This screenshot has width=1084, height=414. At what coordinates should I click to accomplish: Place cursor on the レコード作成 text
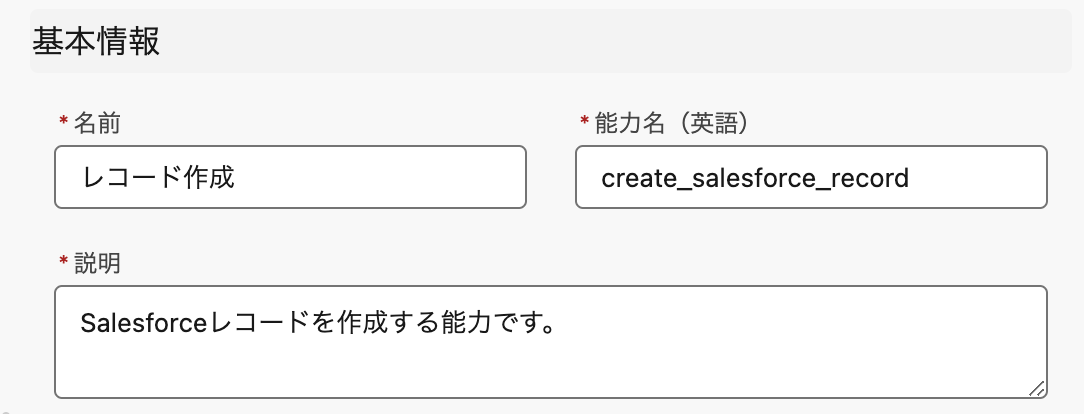coord(155,178)
